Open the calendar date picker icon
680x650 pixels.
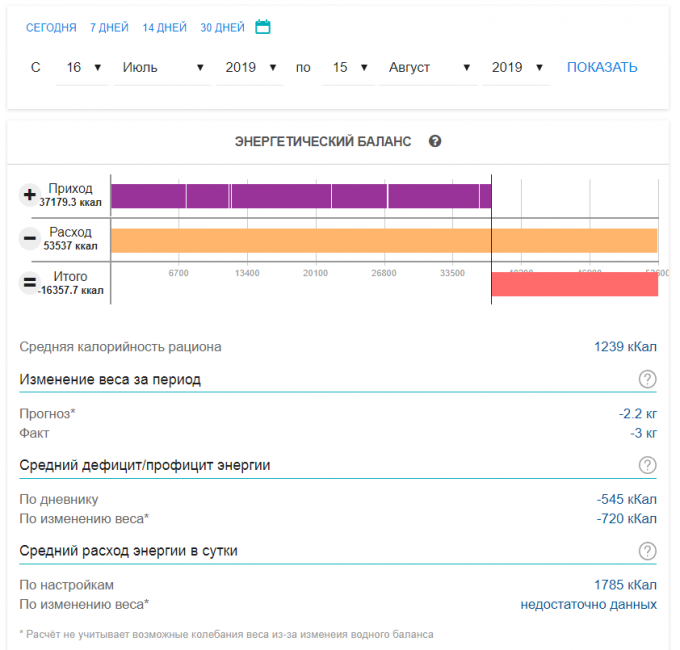(263, 27)
